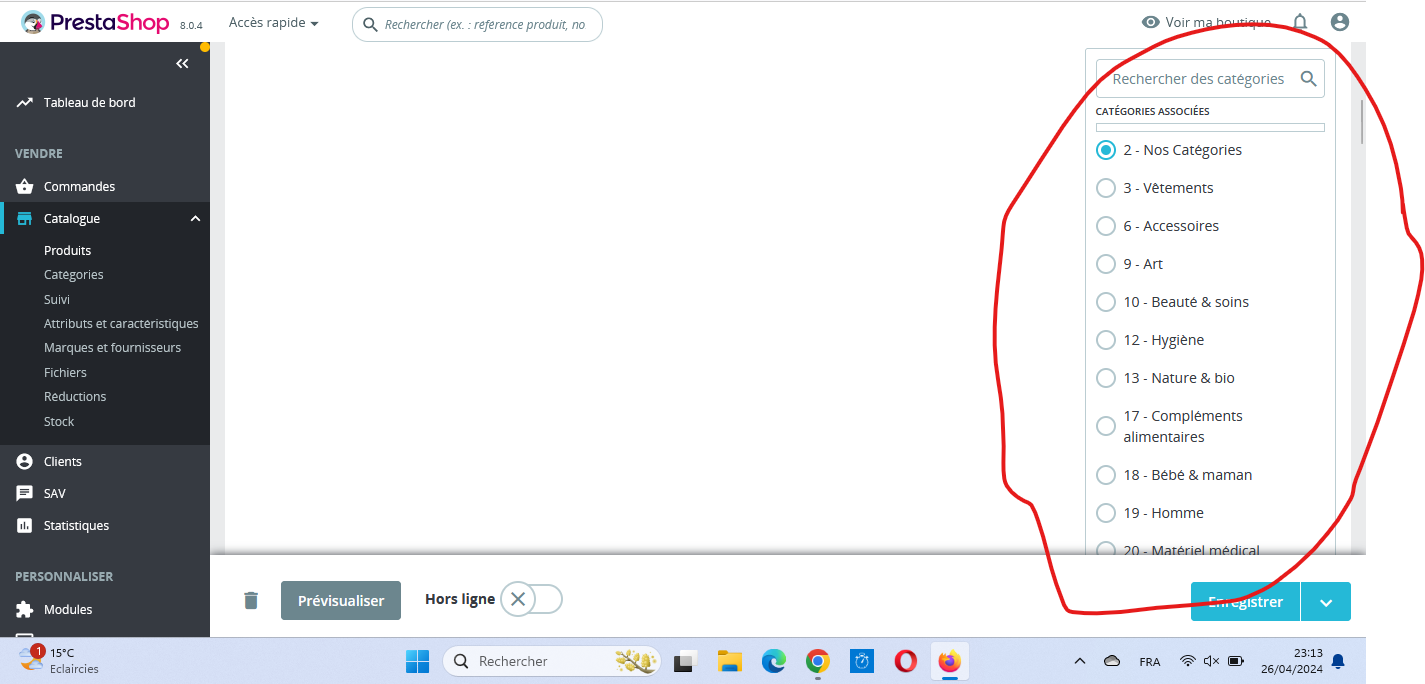The image size is (1425, 684).
Task: Click the Commandes basket icon
Action: click(25, 186)
